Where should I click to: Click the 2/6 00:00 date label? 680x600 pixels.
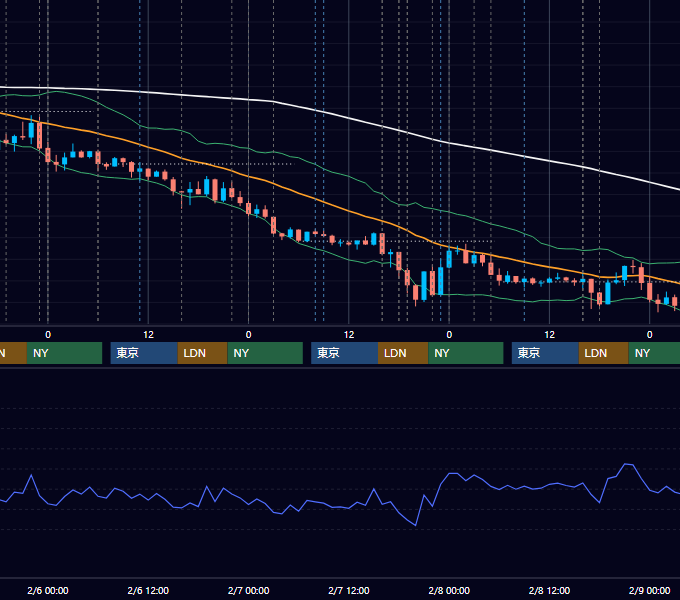coord(48,590)
